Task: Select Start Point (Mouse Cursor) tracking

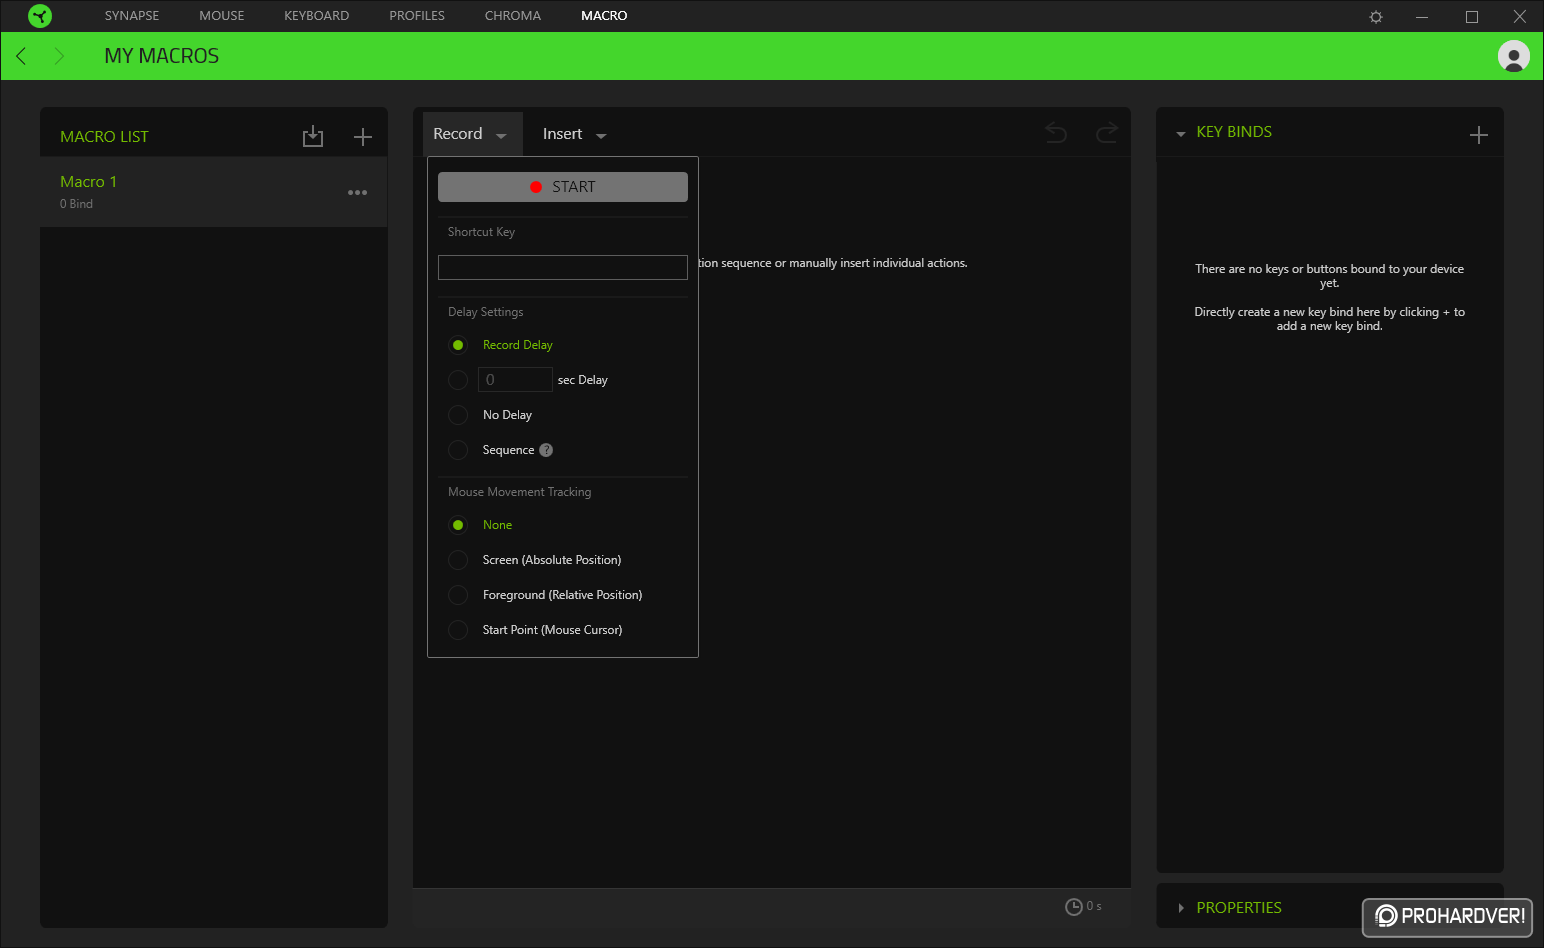Action: point(458,630)
